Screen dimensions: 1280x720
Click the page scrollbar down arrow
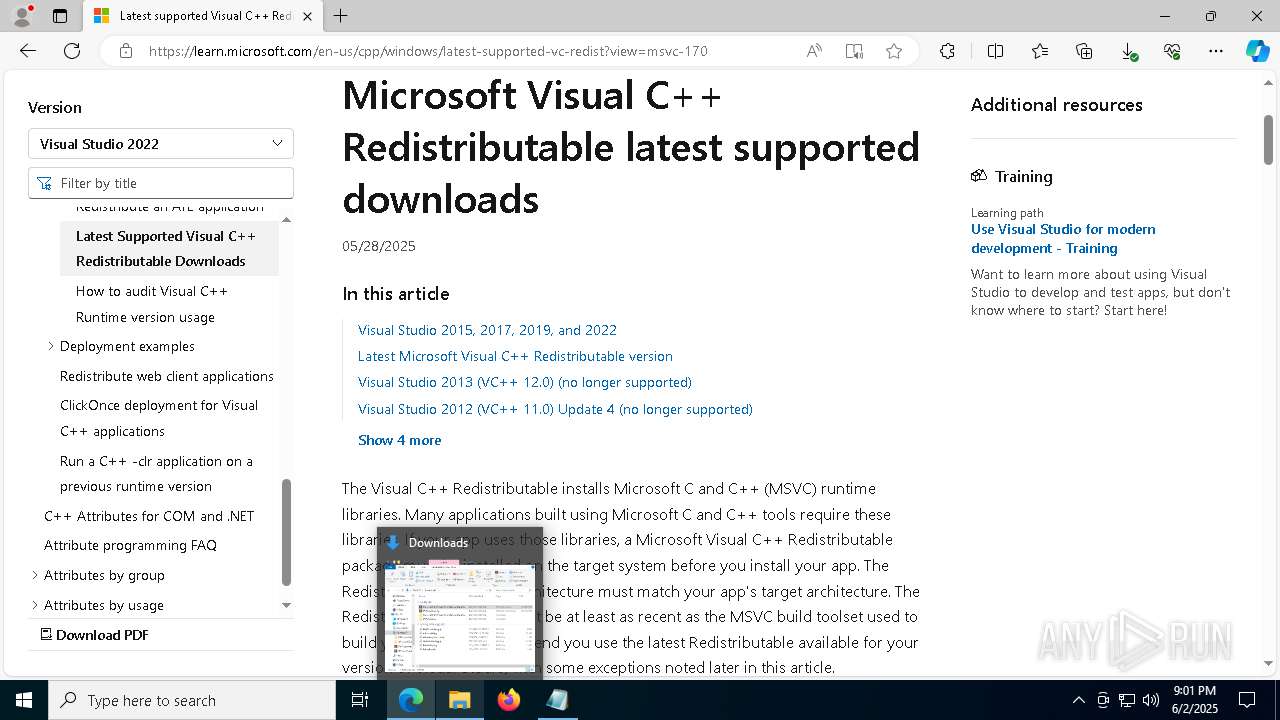pos(1268,663)
